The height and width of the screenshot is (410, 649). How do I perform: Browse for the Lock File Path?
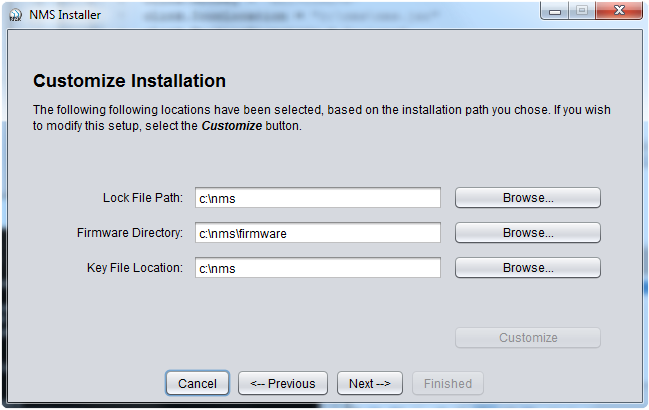(528, 198)
